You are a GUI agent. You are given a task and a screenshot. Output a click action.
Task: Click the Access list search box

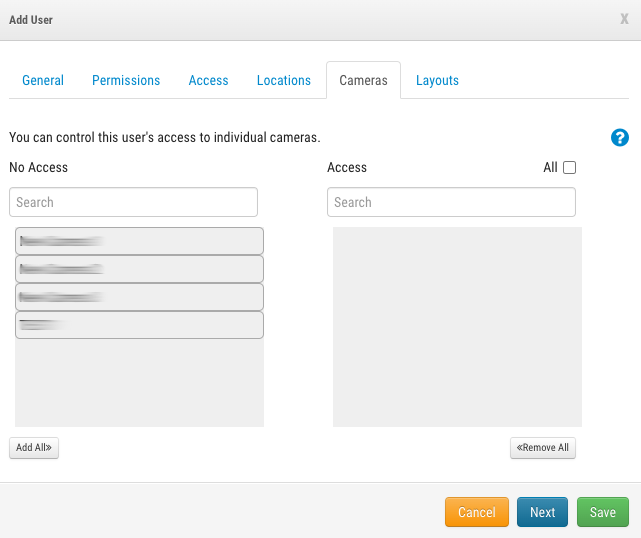tap(451, 202)
